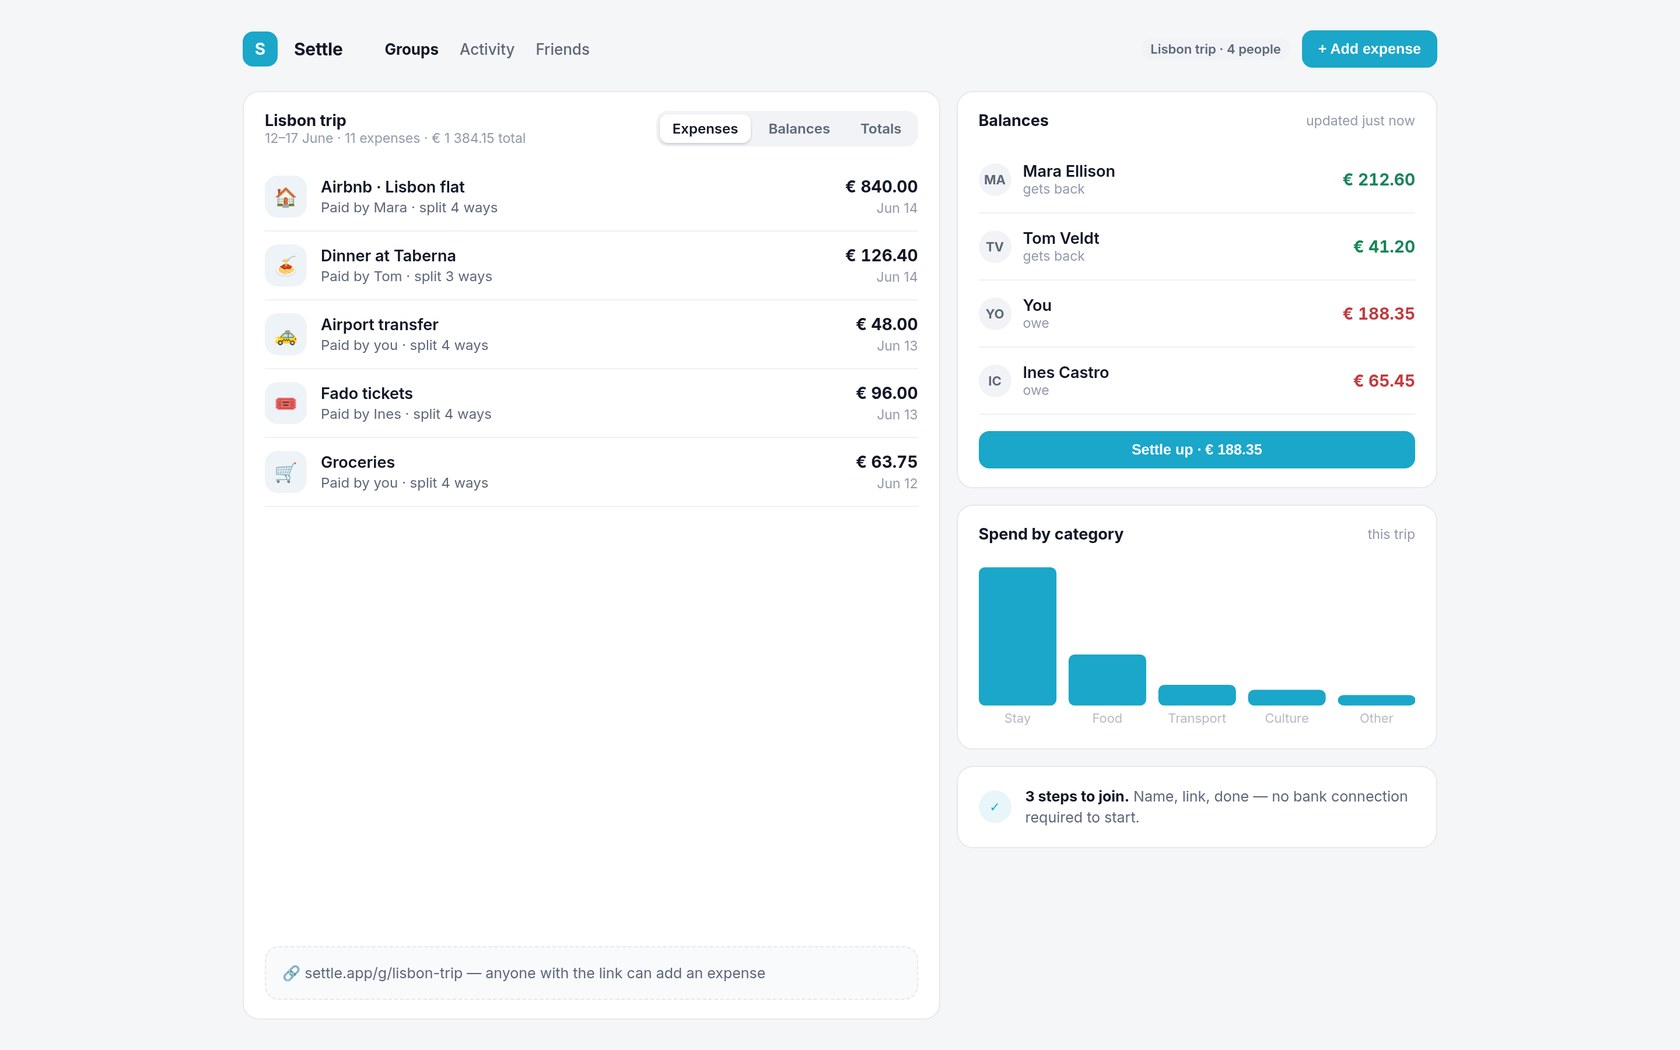Click the shopping cart icon for Groceries
1680x1050 pixels.
286,473
